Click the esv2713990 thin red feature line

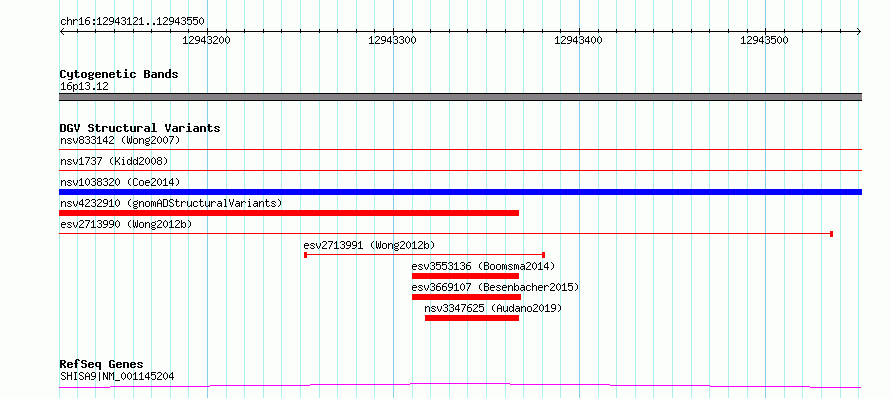(x=446, y=234)
